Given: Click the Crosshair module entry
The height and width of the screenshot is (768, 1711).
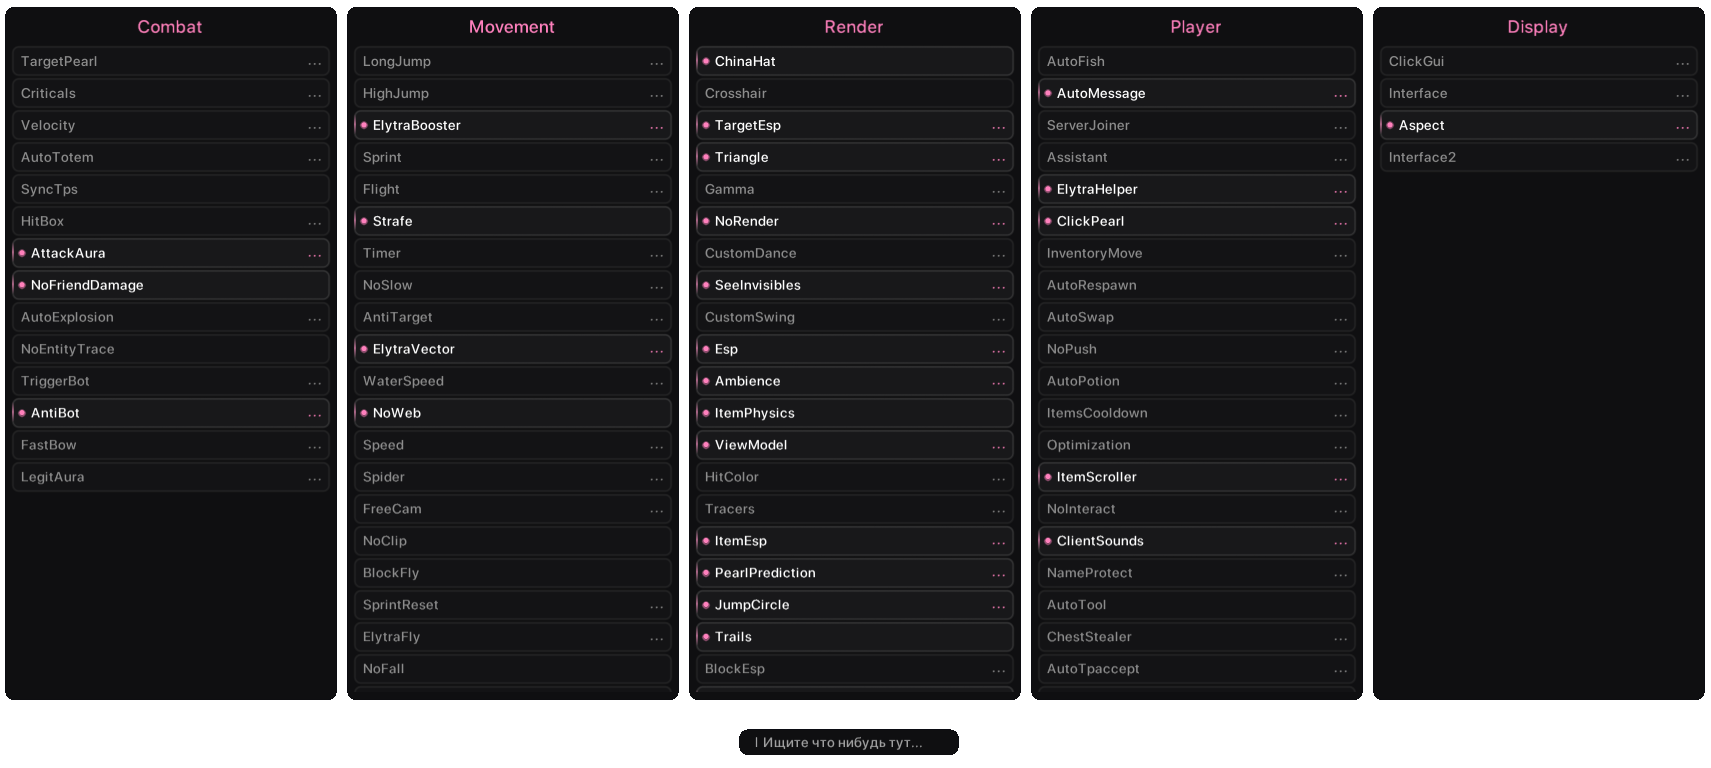Looking at the screenshot, I should (x=736, y=93).
